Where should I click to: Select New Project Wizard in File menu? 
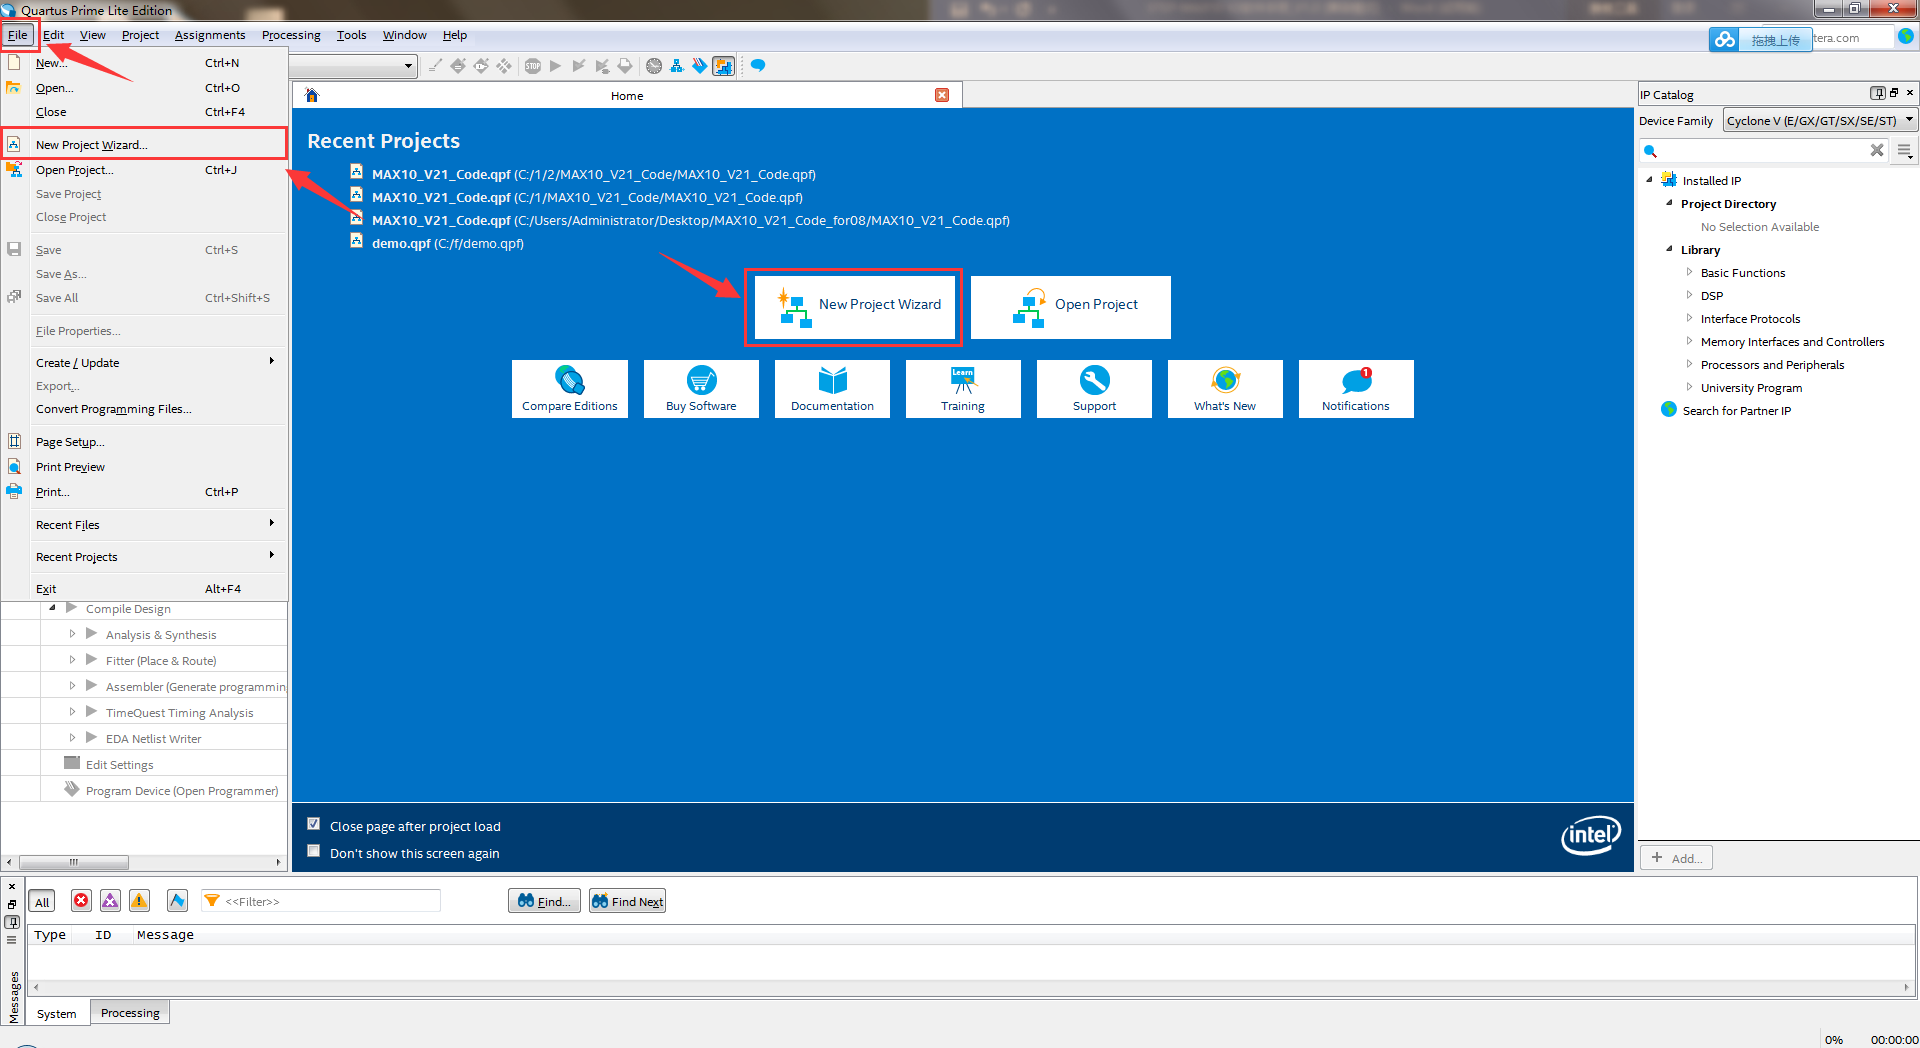pos(145,145)
